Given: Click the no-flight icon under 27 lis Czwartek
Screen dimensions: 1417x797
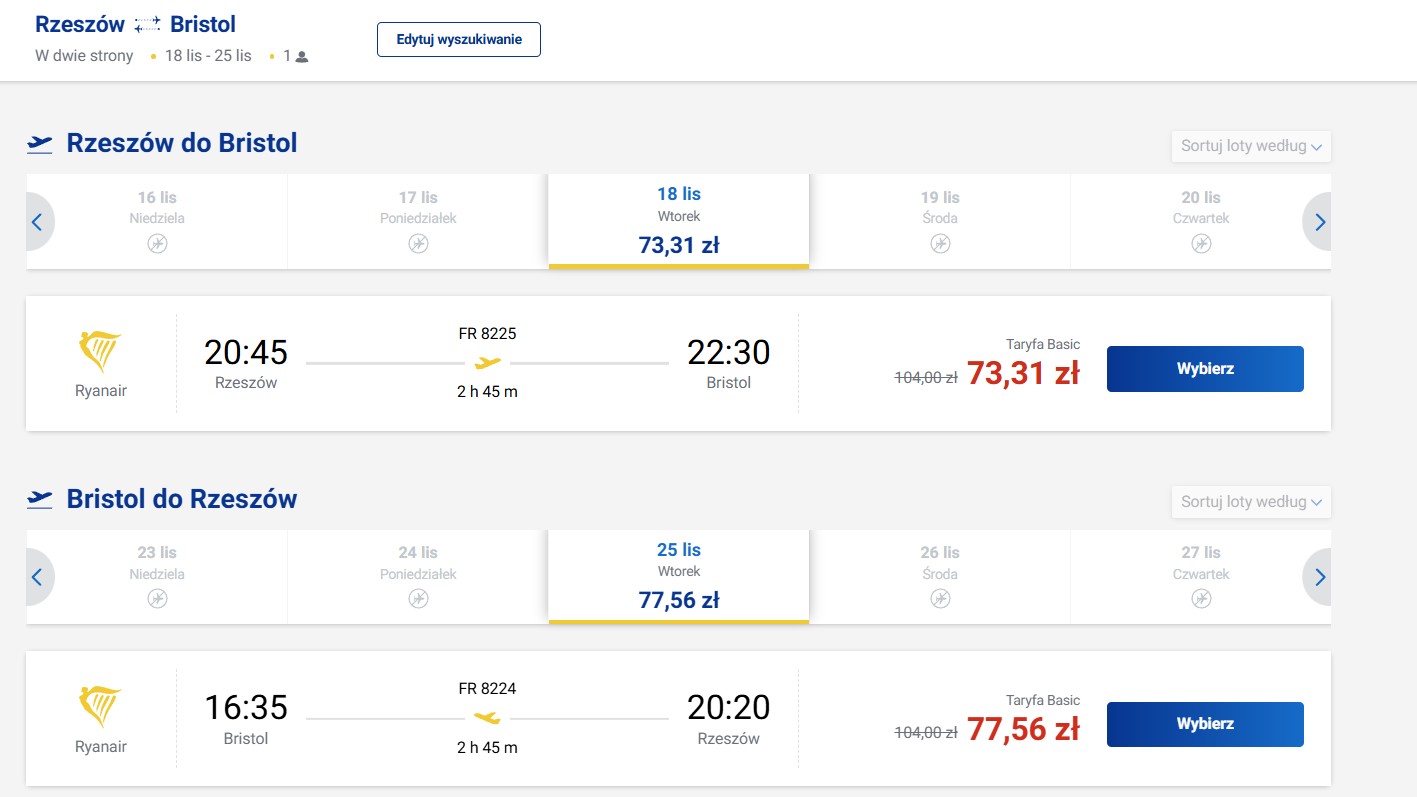Looking at the screenshot, I should (x=1201, y=598).
